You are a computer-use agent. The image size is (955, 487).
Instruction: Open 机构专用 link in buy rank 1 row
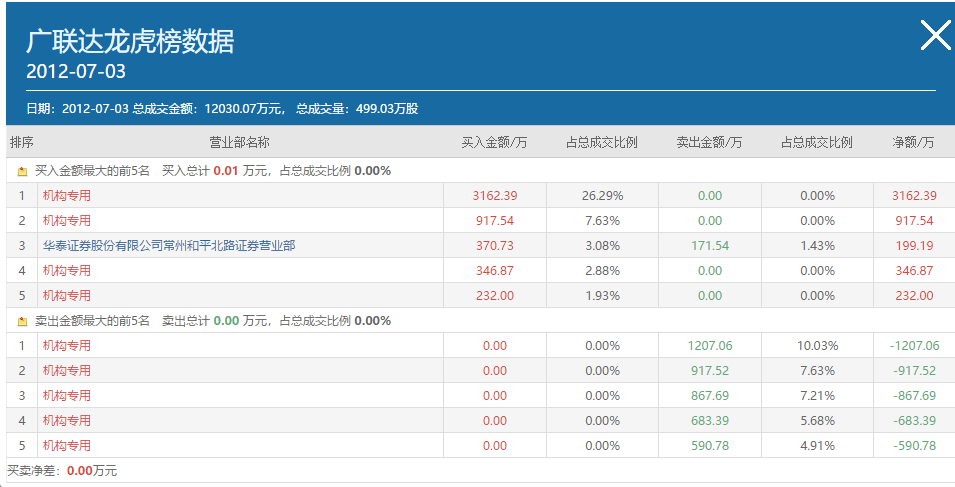pyautogui.click(x=66, y=195)
